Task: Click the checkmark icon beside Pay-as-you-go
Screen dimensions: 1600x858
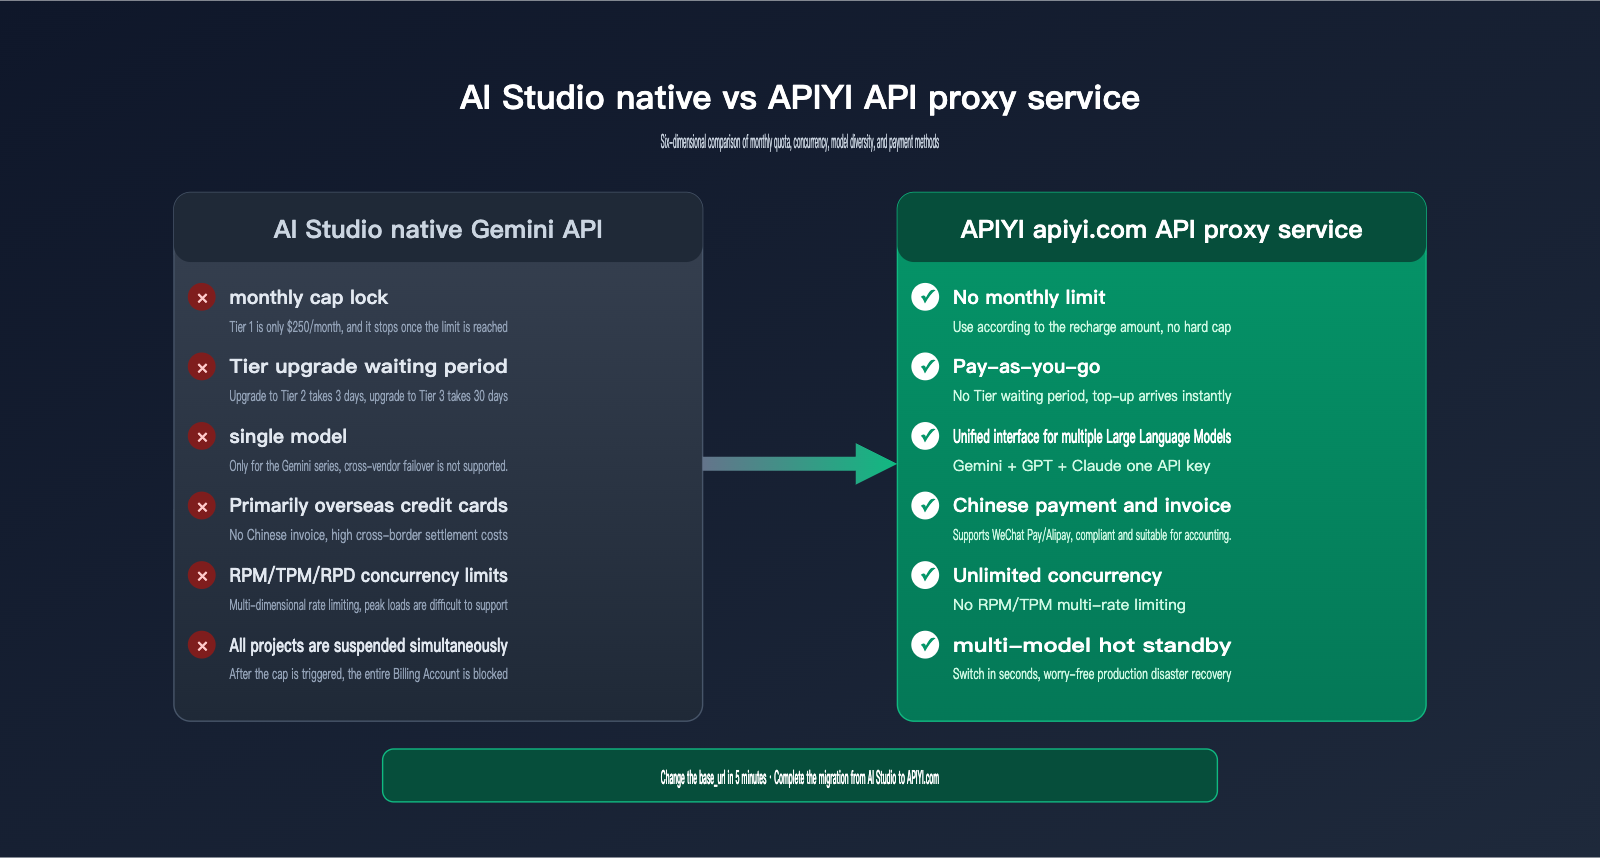Action: click(x=925, y=366)
